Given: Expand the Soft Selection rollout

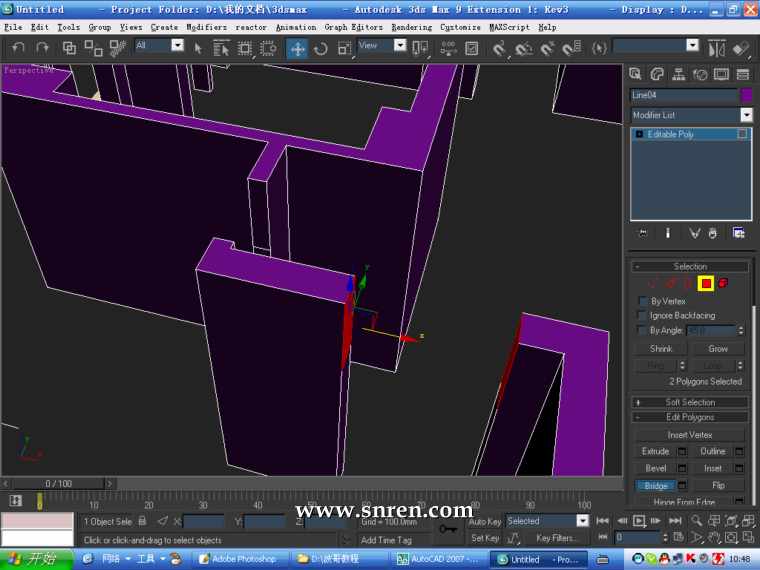Looking at the screenshot, I should [x=690, y=402].
